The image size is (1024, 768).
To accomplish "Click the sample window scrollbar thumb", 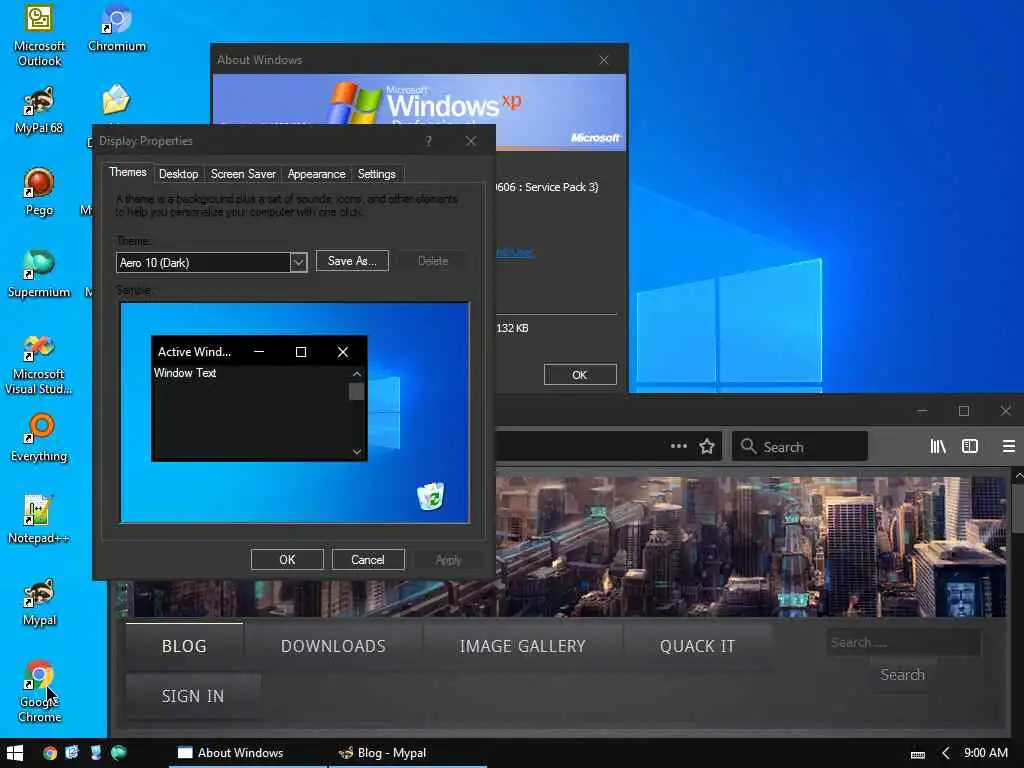I will [x=357, y=392].
